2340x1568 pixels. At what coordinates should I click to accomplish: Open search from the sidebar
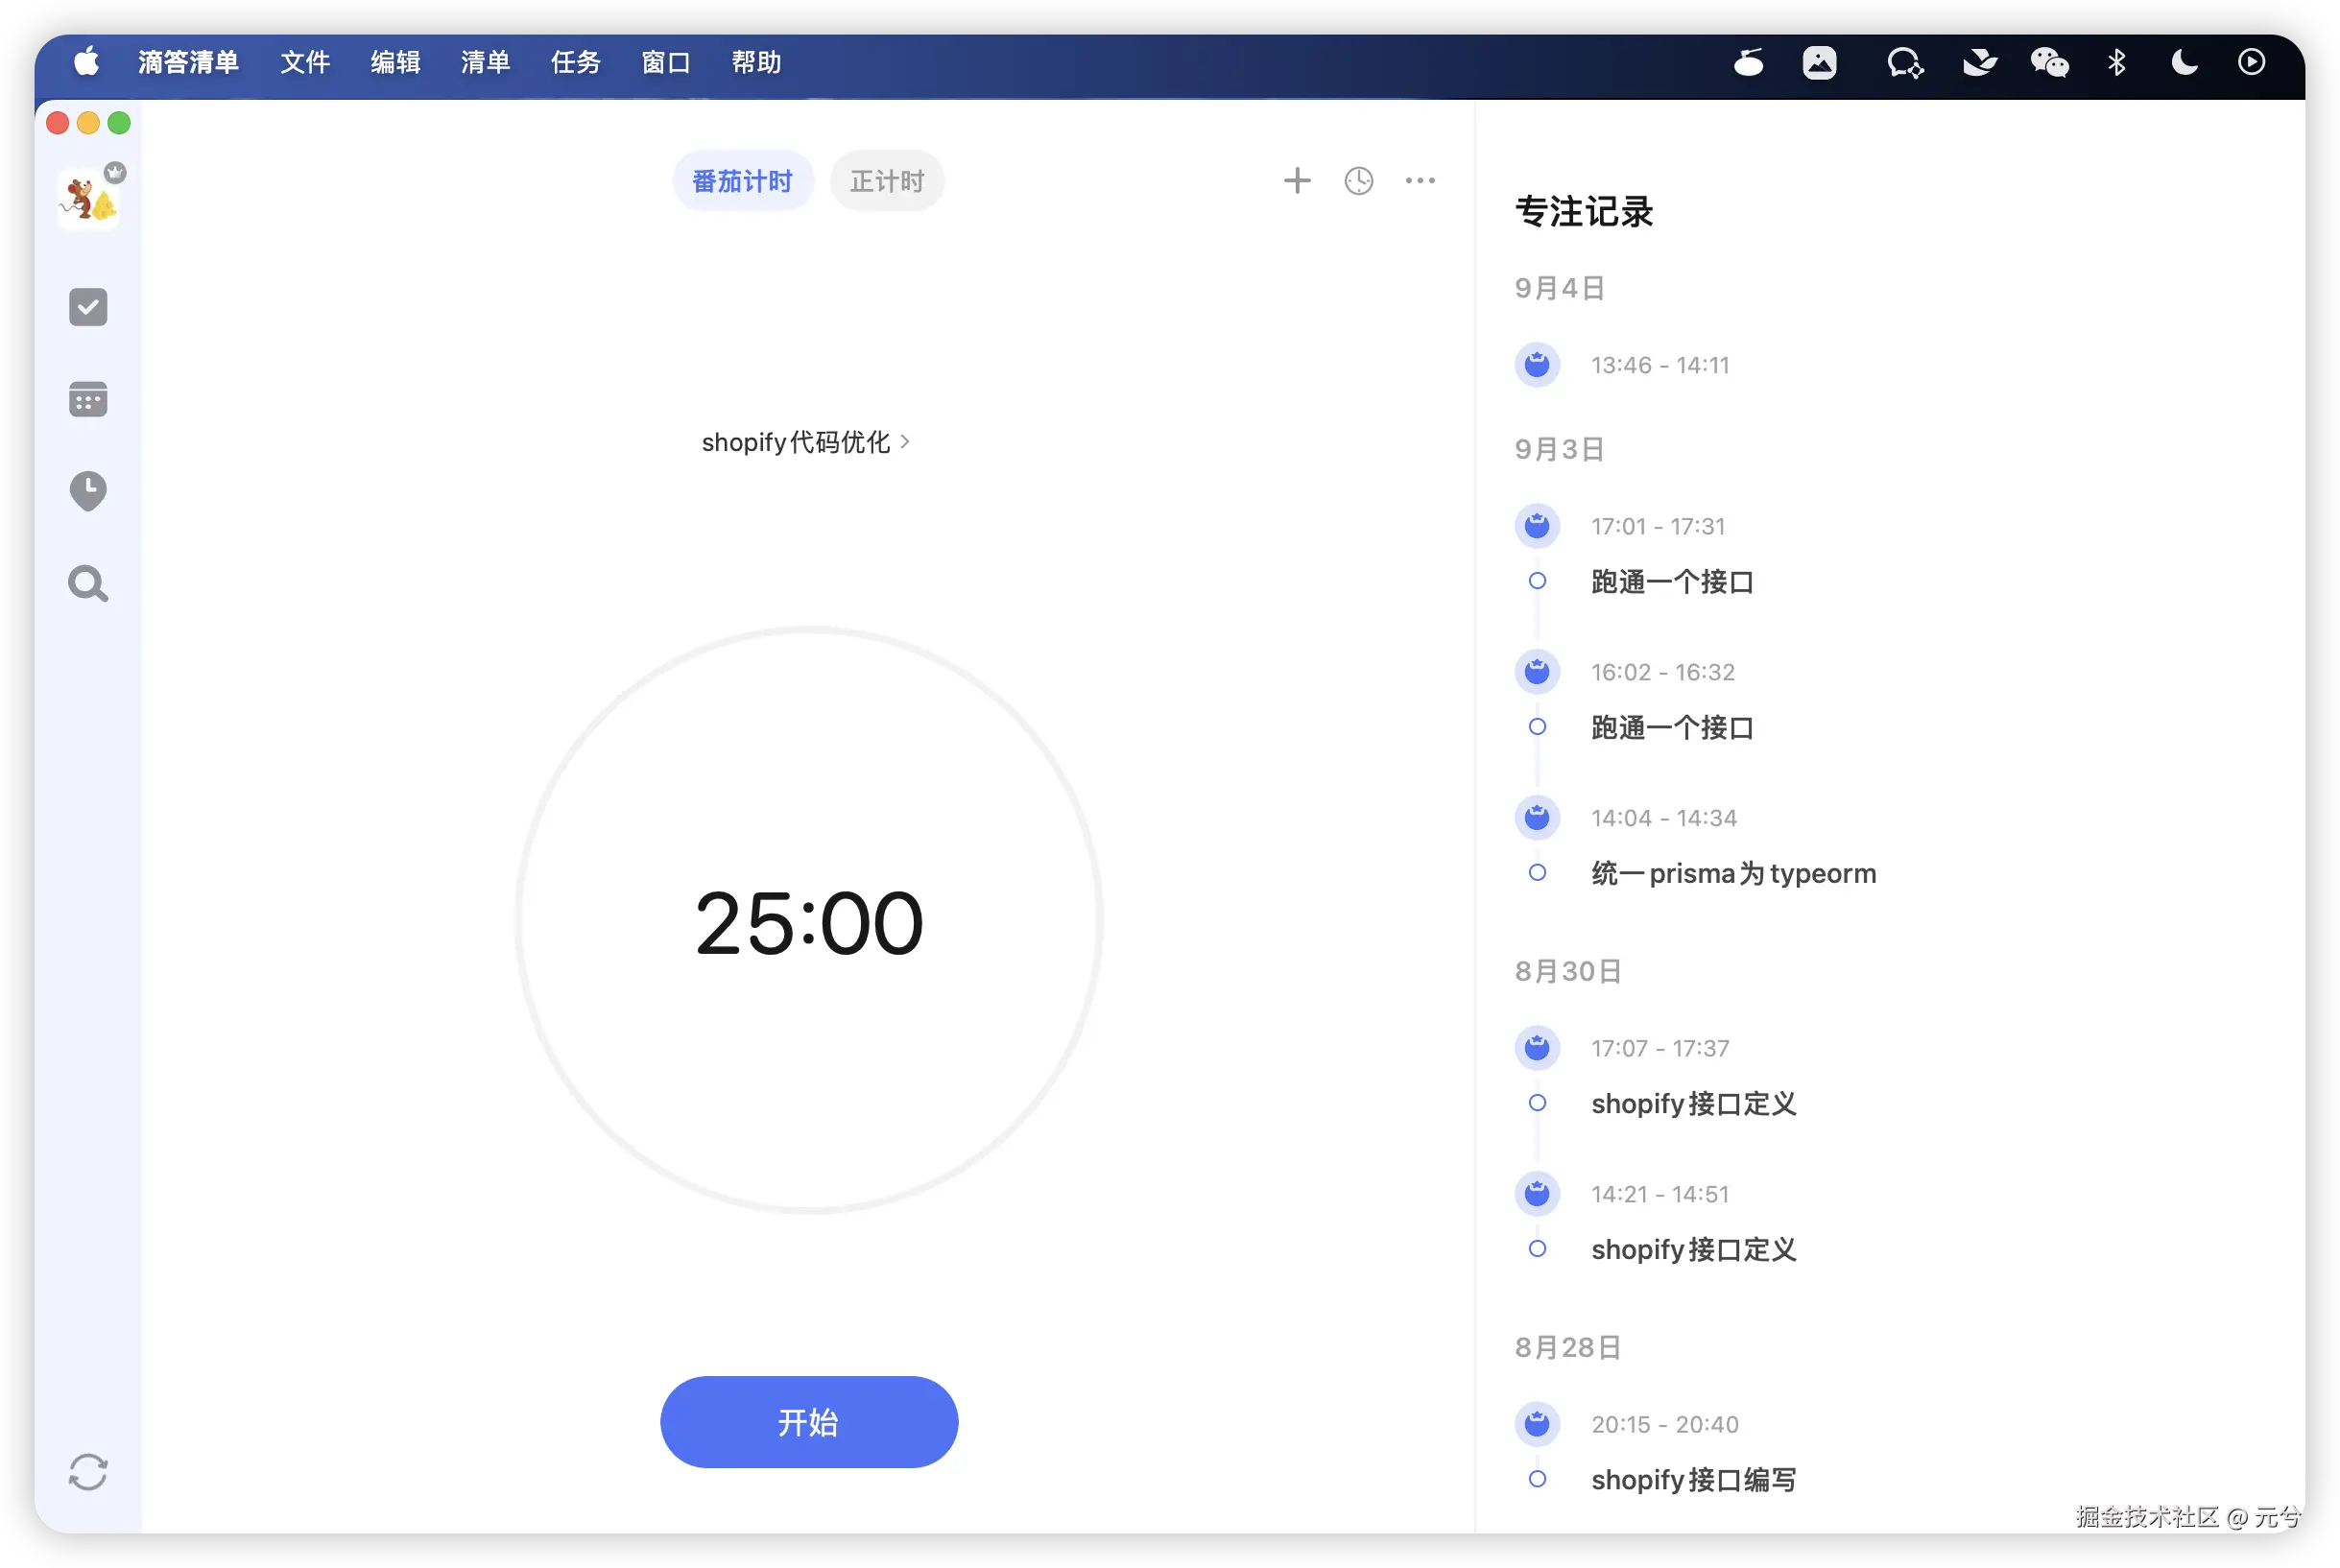click(88, 583)
